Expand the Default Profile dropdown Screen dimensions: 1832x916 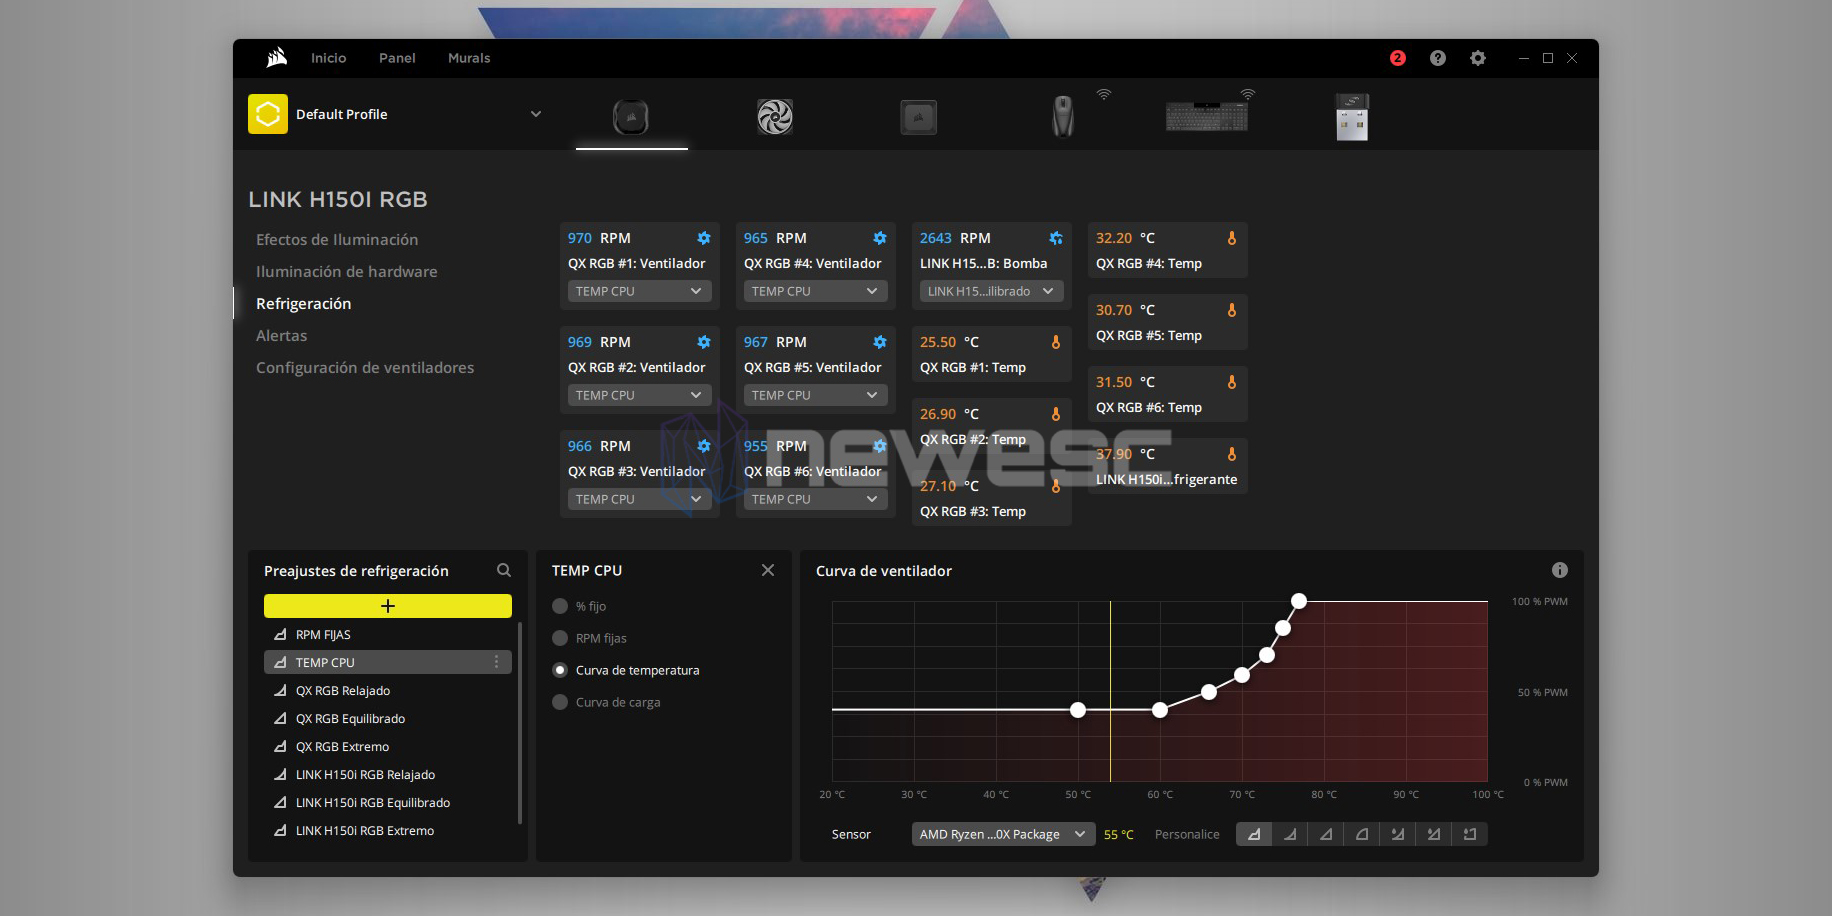click(536, 114)
